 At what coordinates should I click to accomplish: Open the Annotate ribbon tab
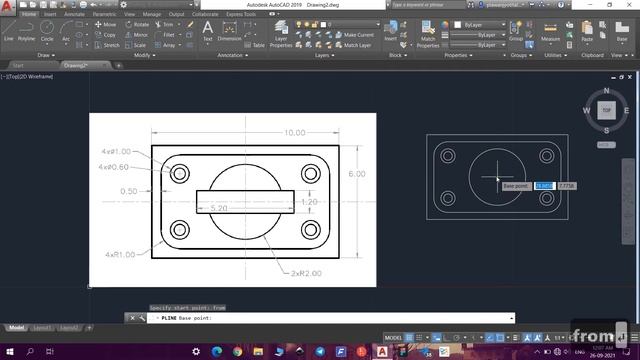click(74, 14)
